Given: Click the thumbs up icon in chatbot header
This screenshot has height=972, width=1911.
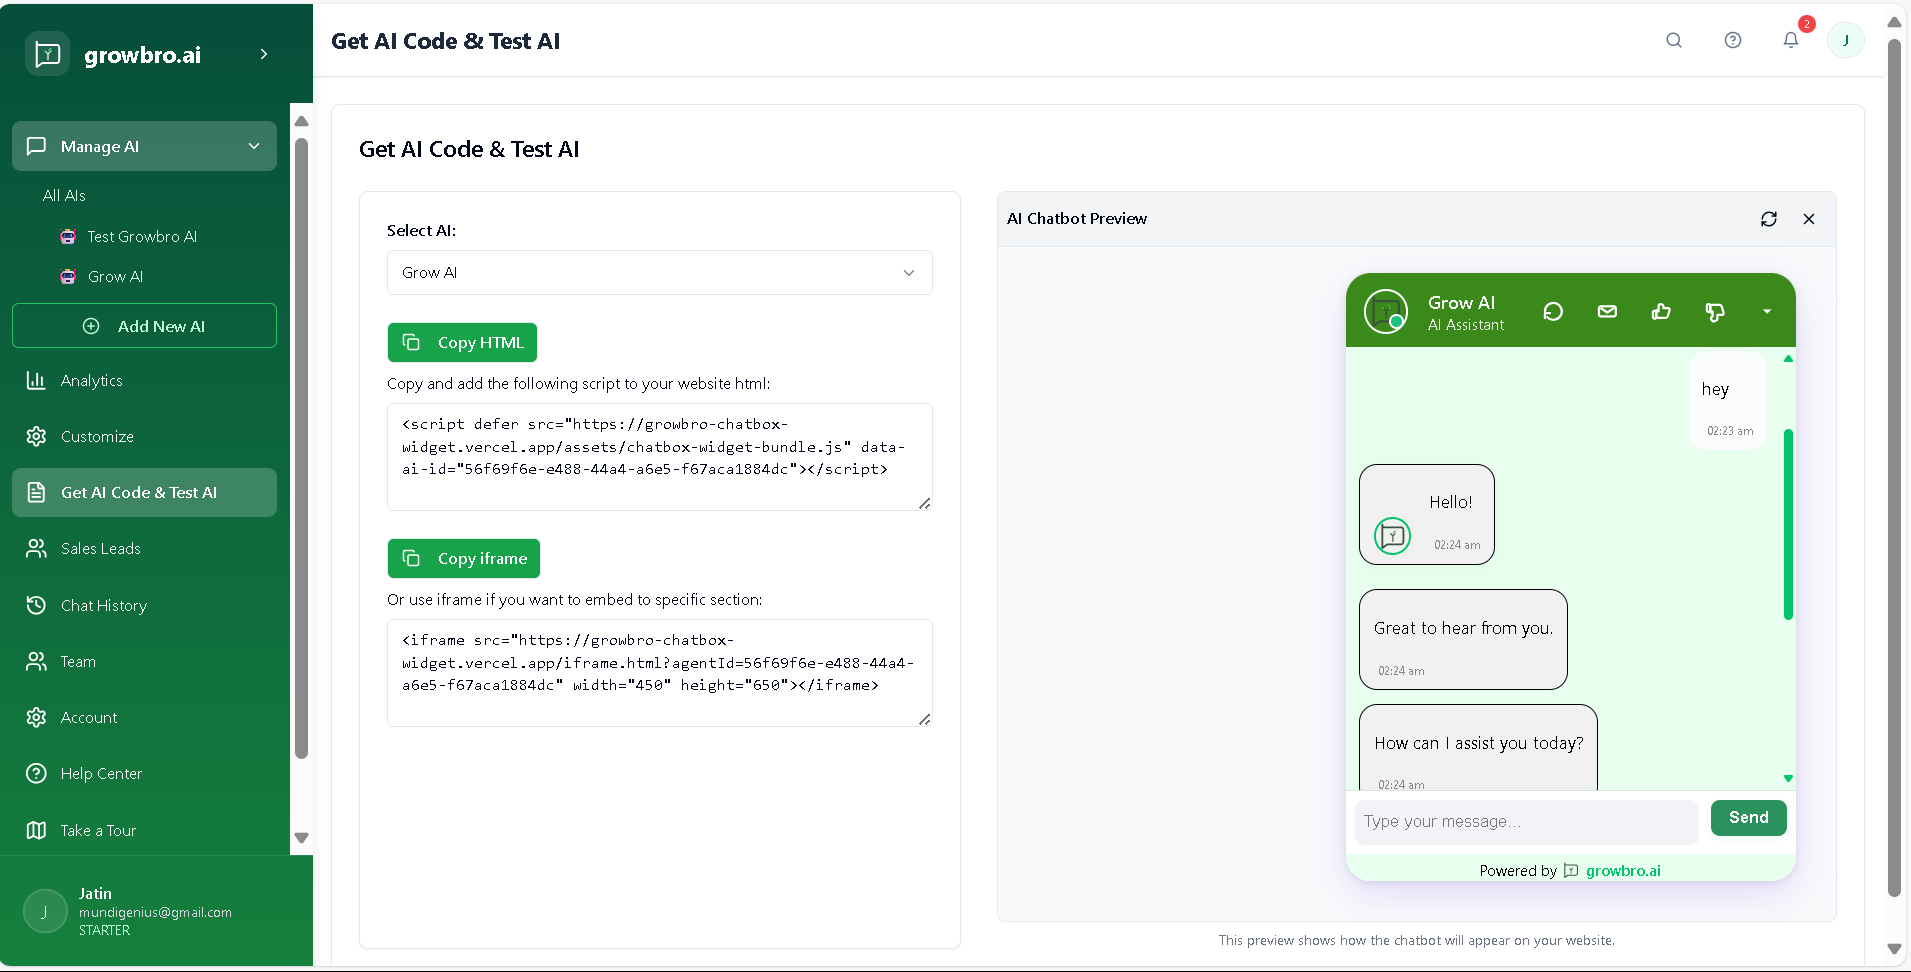Looking at the screenshot, I should point(1661,311).
